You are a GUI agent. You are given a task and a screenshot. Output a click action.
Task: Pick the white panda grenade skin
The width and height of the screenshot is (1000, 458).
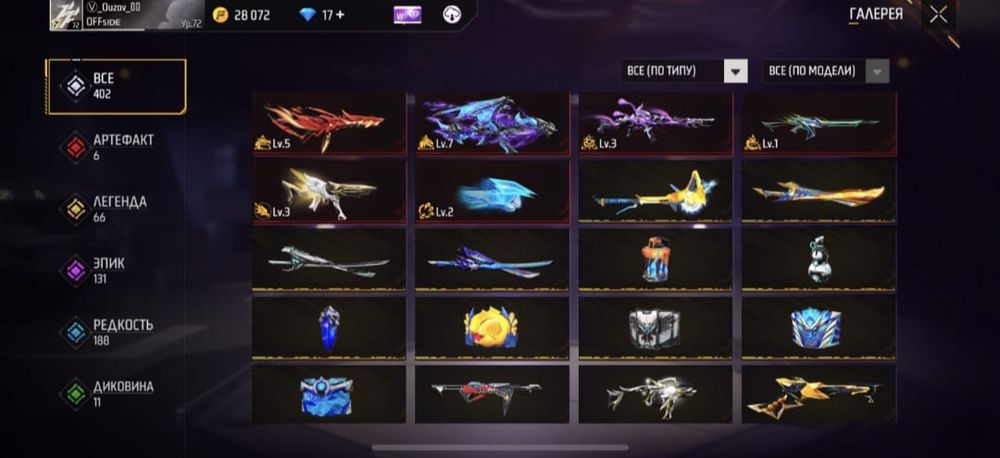[x=819, y=260]
